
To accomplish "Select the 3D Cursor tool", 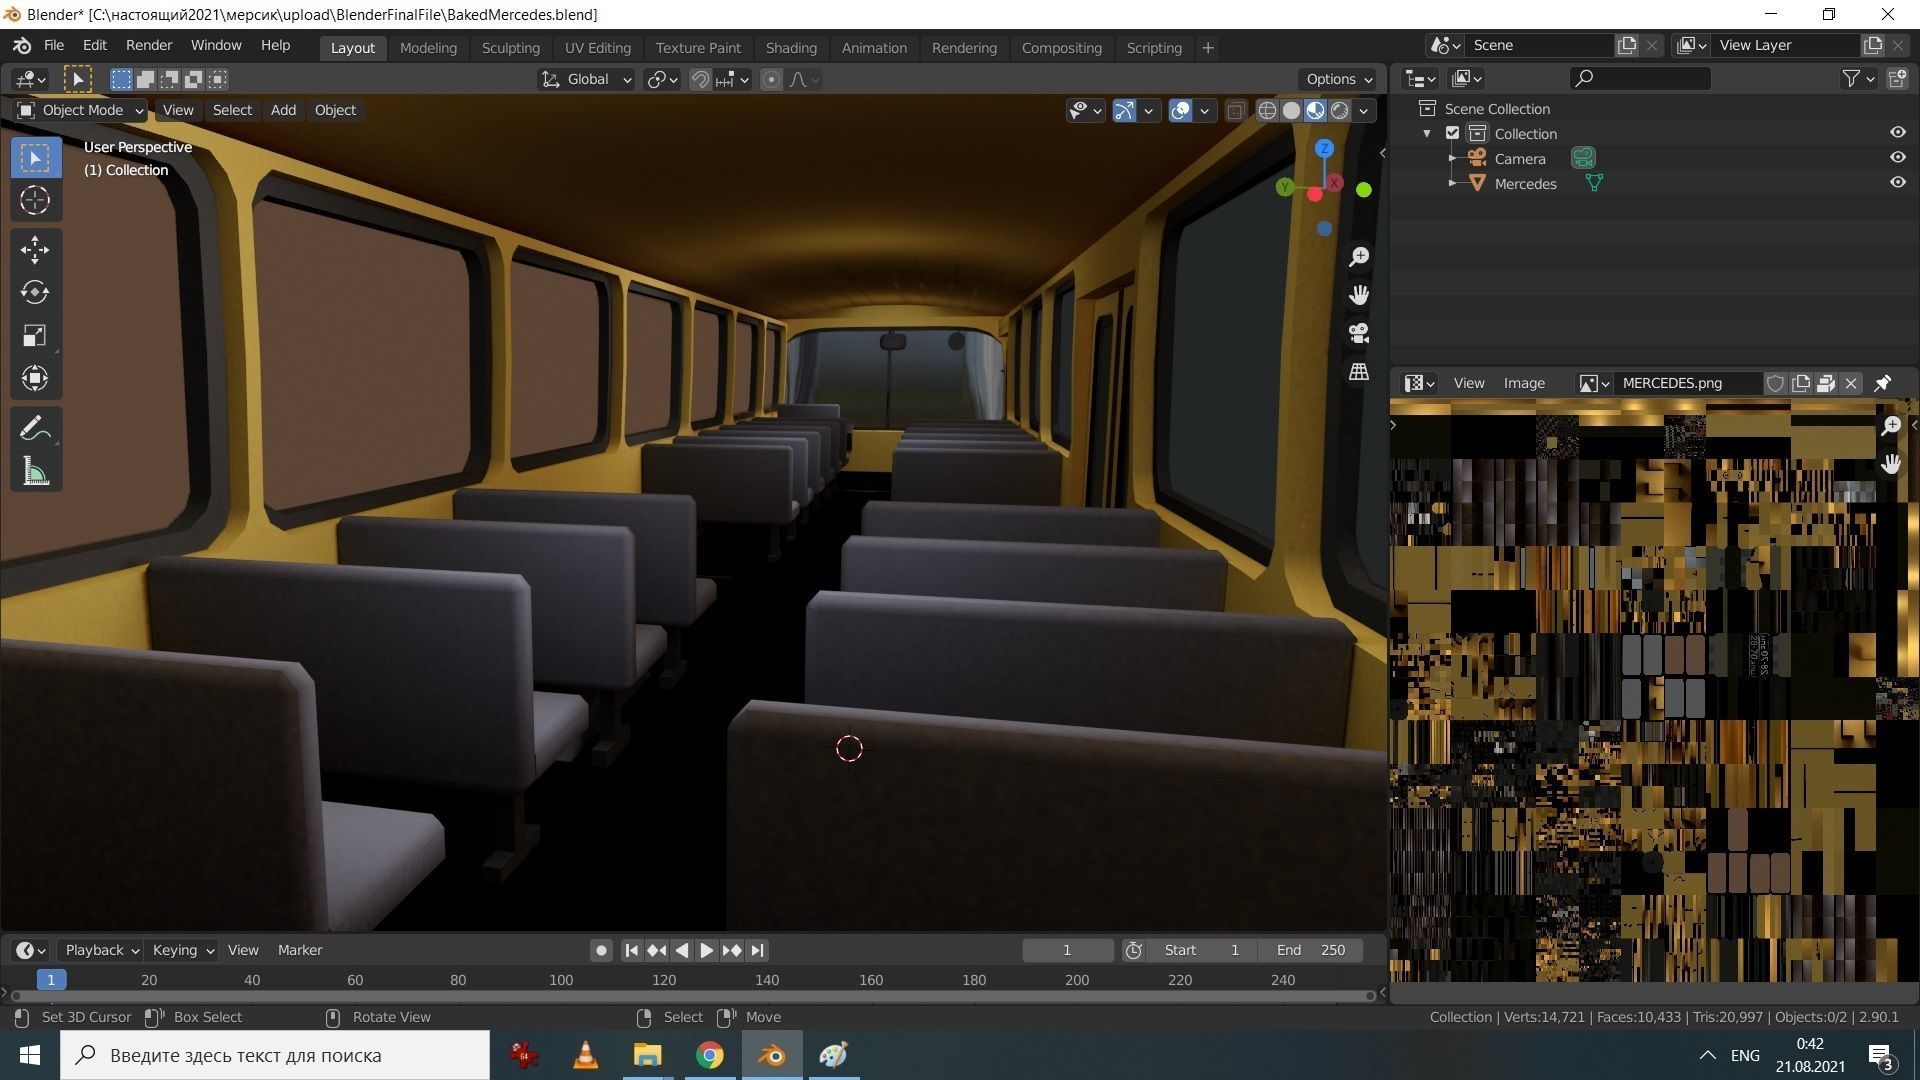I will 35,200.
